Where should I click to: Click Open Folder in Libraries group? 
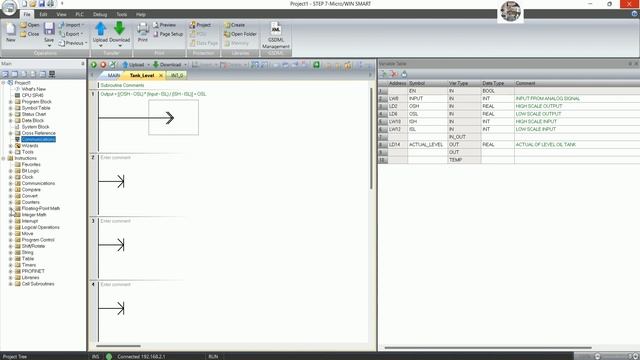coord(240,34)
